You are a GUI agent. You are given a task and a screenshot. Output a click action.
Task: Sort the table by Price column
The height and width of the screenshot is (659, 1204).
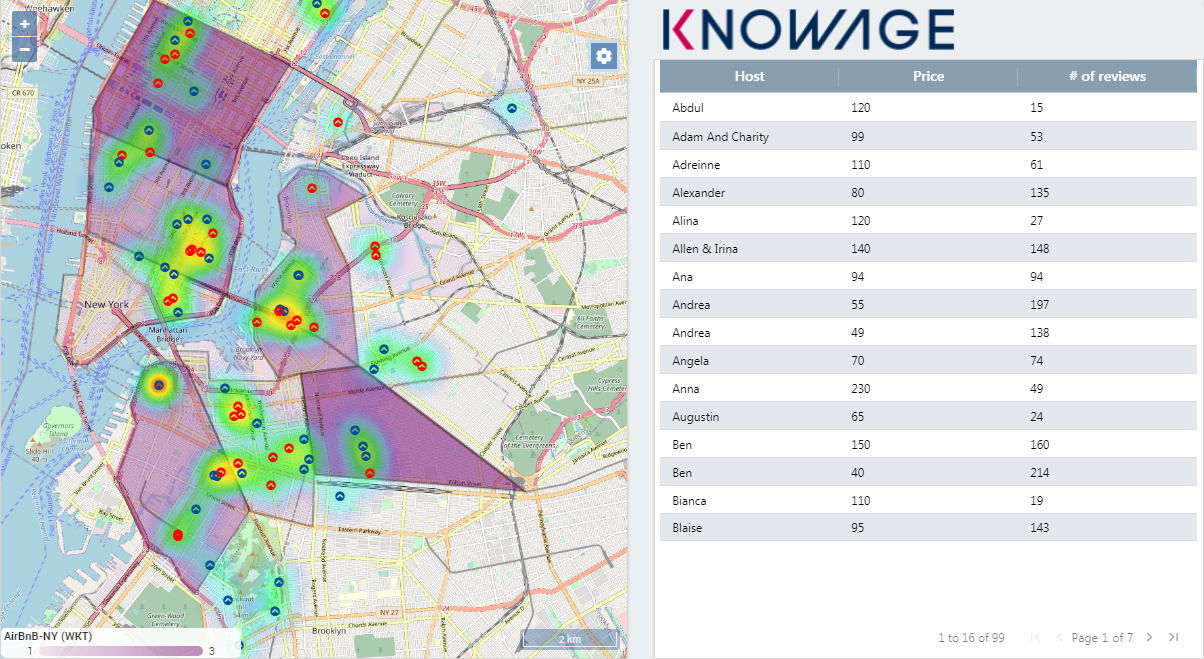(928, 76)
